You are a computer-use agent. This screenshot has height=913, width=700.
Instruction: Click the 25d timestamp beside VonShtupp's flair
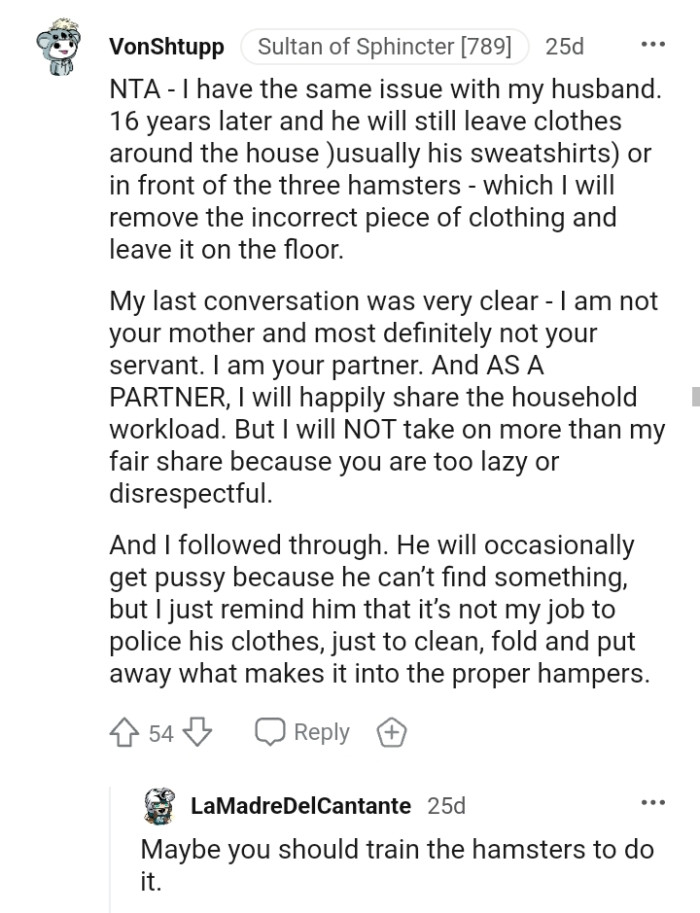(x=565, y=46)
